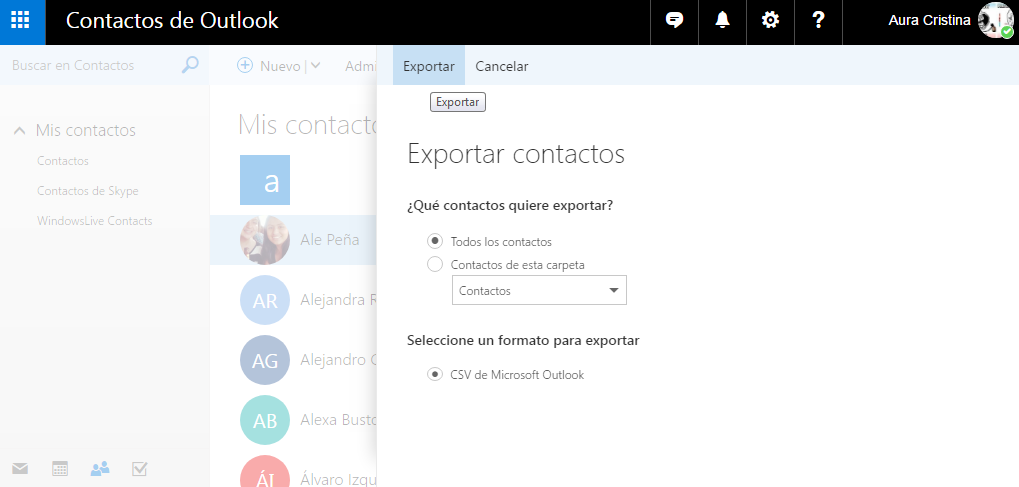Open settings gear icon
Viewport: 1019px width, 487px height.
pos(770,21)
